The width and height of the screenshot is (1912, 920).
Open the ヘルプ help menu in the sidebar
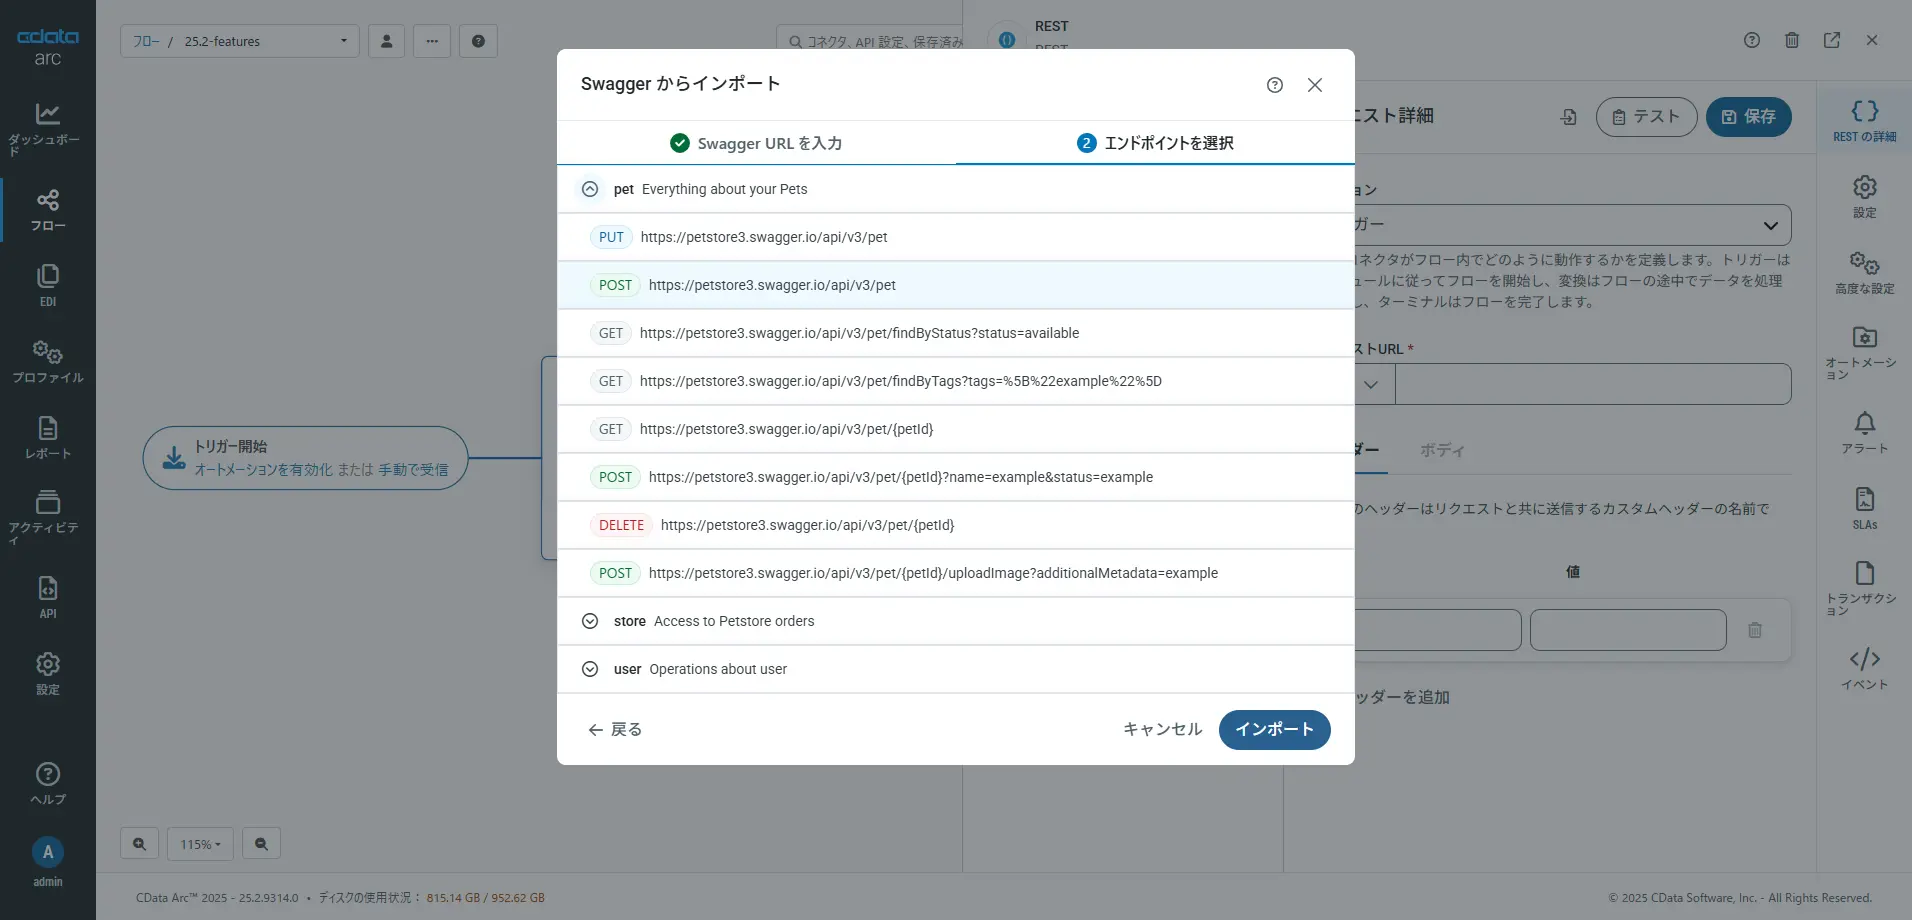tap(47, 784)
